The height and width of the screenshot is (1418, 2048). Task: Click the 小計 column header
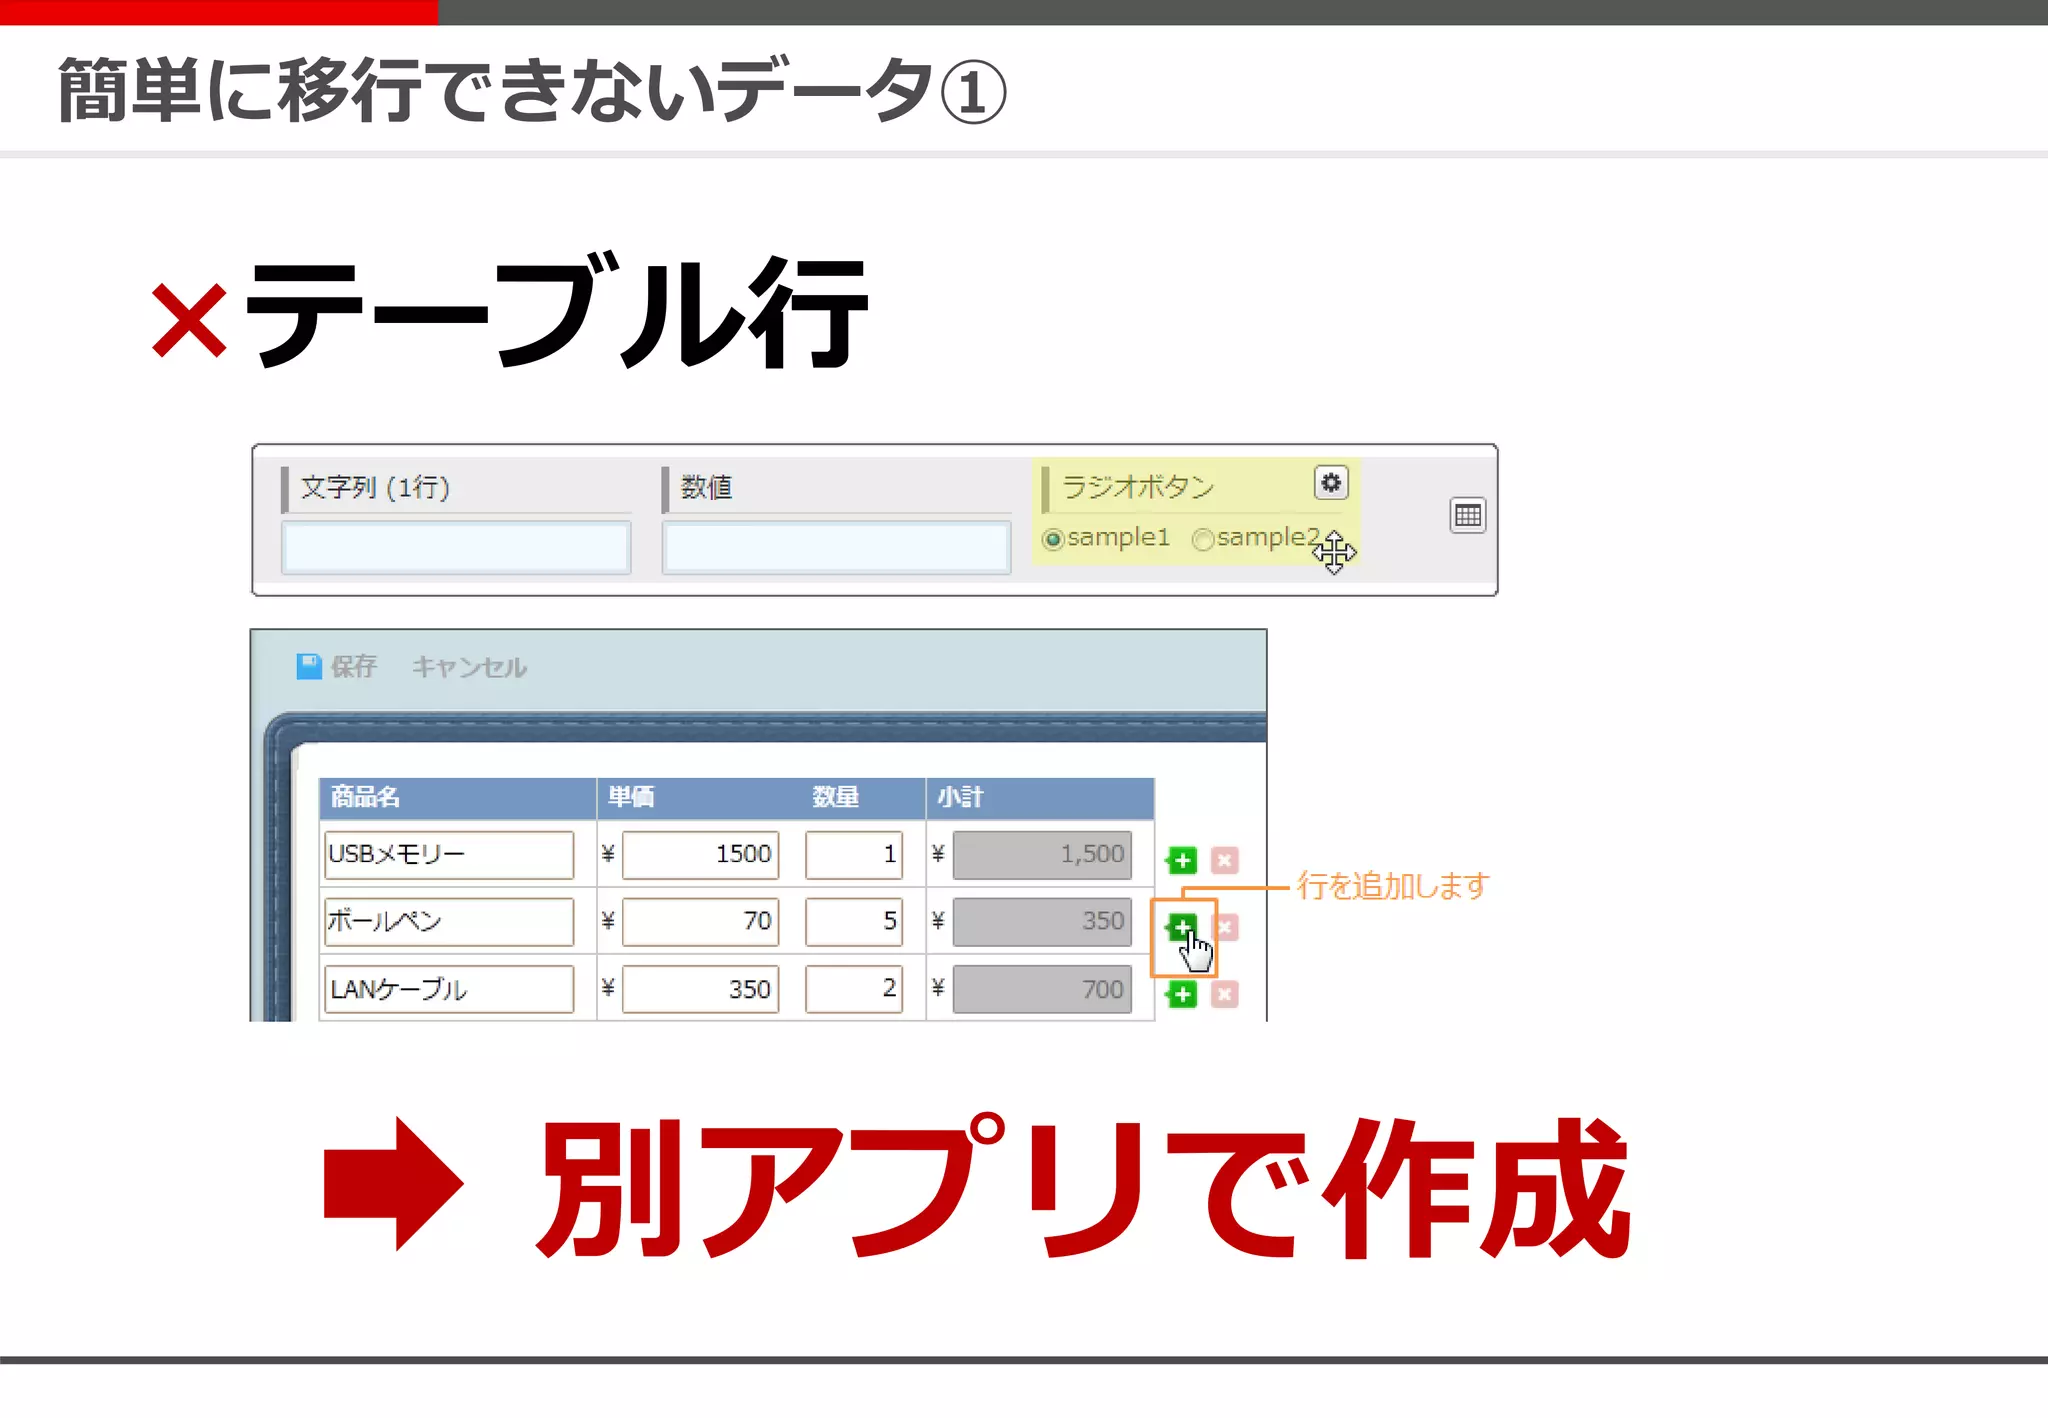coord(960,797)
